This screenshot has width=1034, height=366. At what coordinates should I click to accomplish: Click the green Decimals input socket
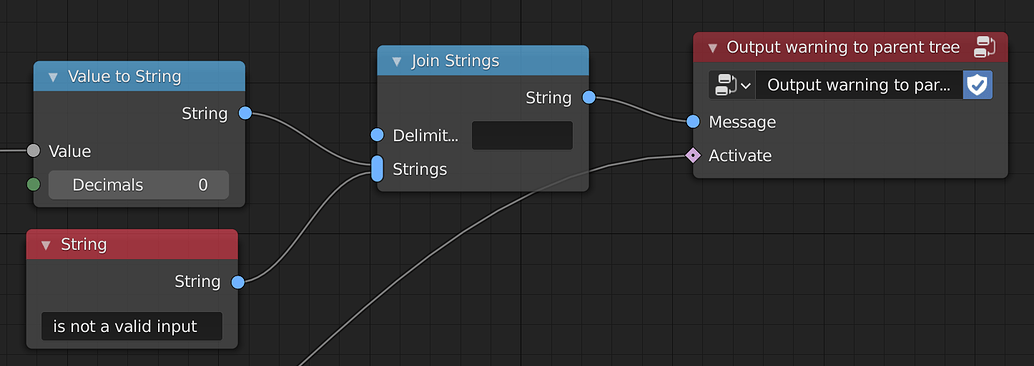point(34,185)
